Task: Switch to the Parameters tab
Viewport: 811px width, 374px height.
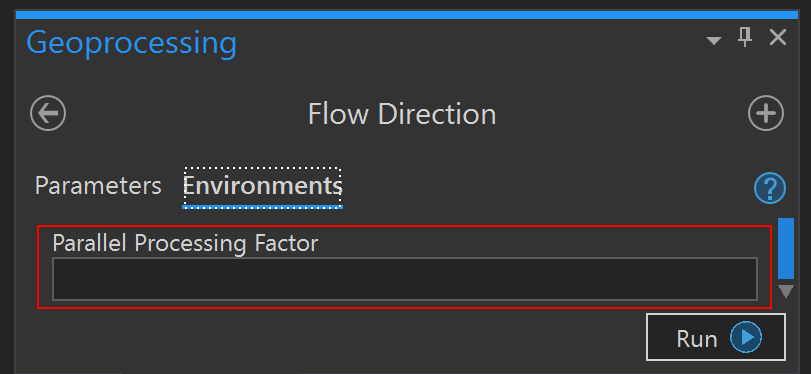Action: [98, 186]
